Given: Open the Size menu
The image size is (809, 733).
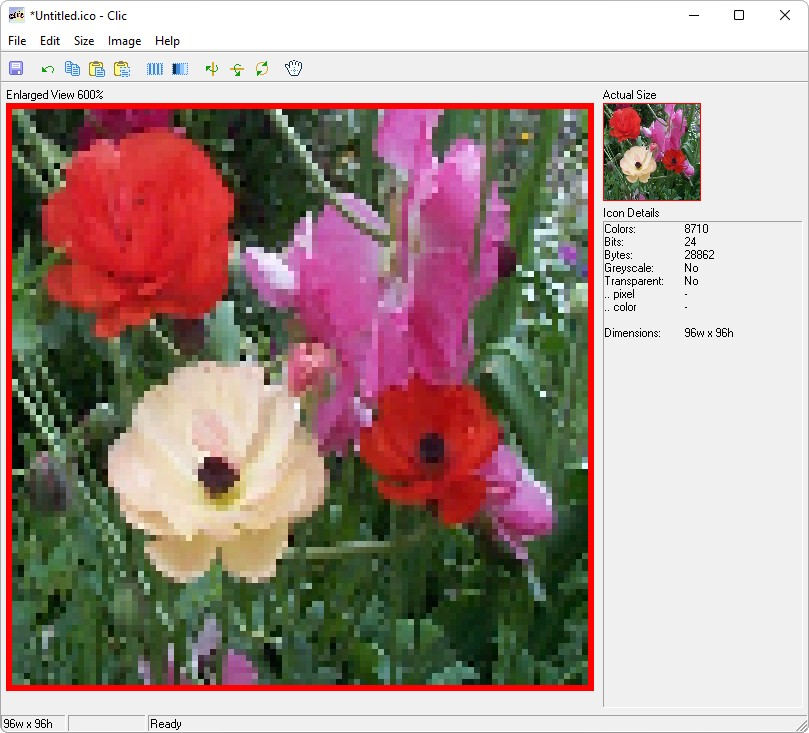Looking at the screenshot, I should click(x=84, y=41).
